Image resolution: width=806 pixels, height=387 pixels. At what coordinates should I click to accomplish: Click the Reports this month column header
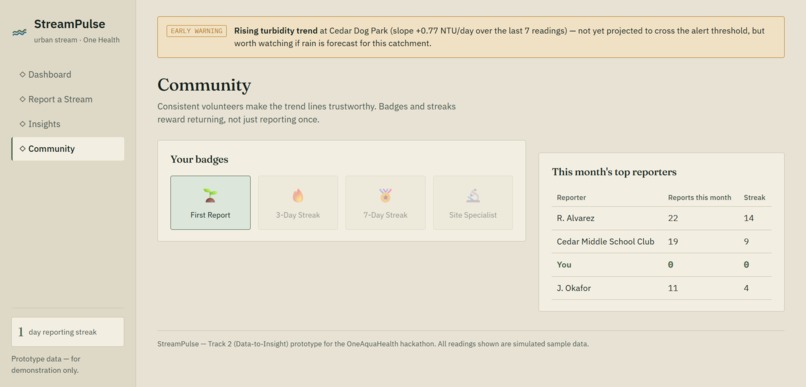tap(699, 197)
